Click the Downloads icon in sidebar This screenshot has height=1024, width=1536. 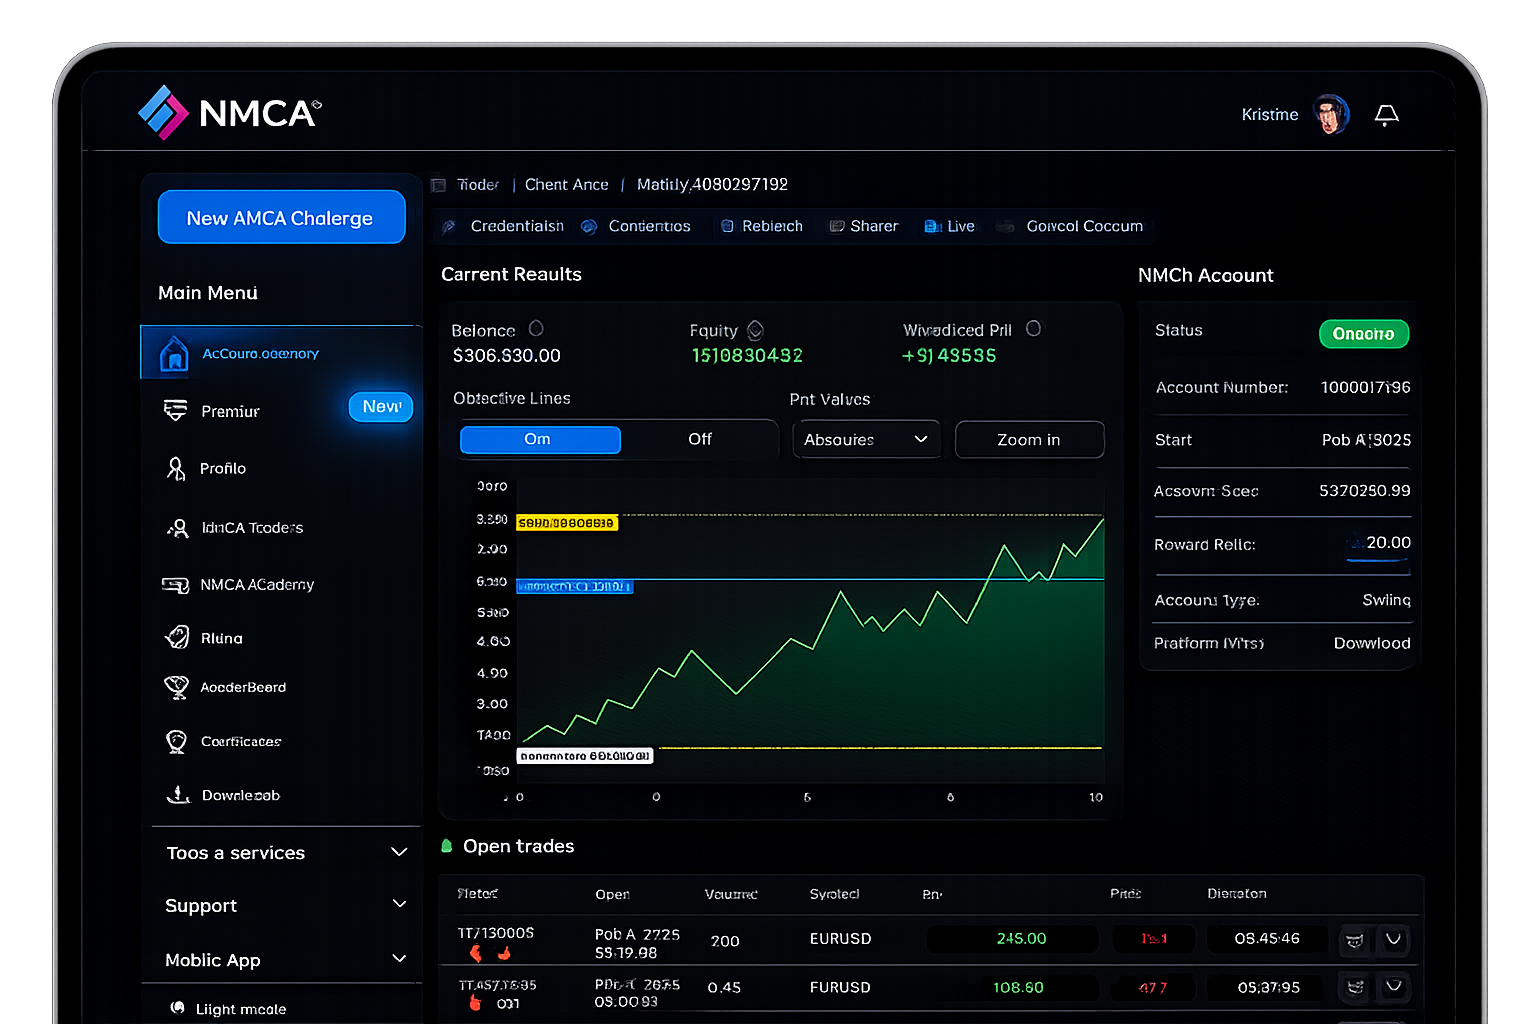pyautogui.click(x=178, y=795)
